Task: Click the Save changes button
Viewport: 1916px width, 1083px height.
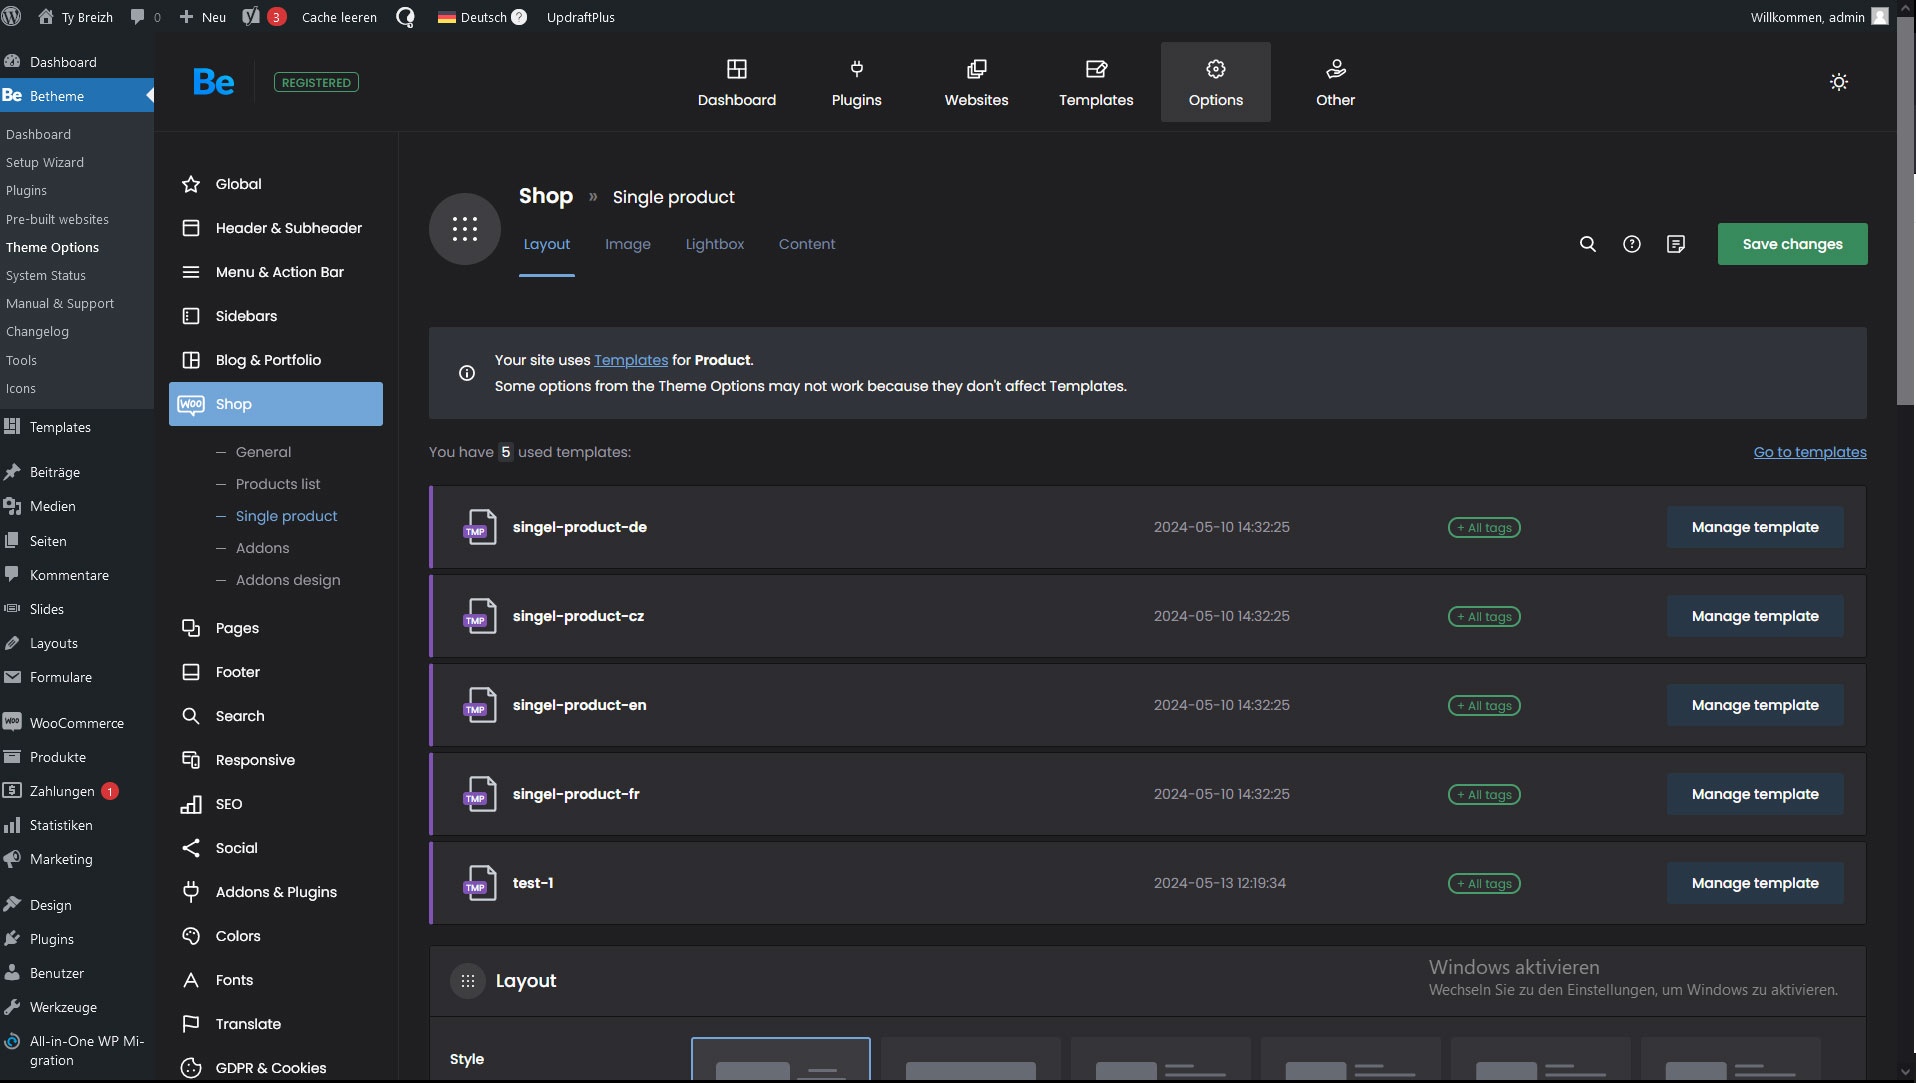Action: click(x=1792, y=244)
